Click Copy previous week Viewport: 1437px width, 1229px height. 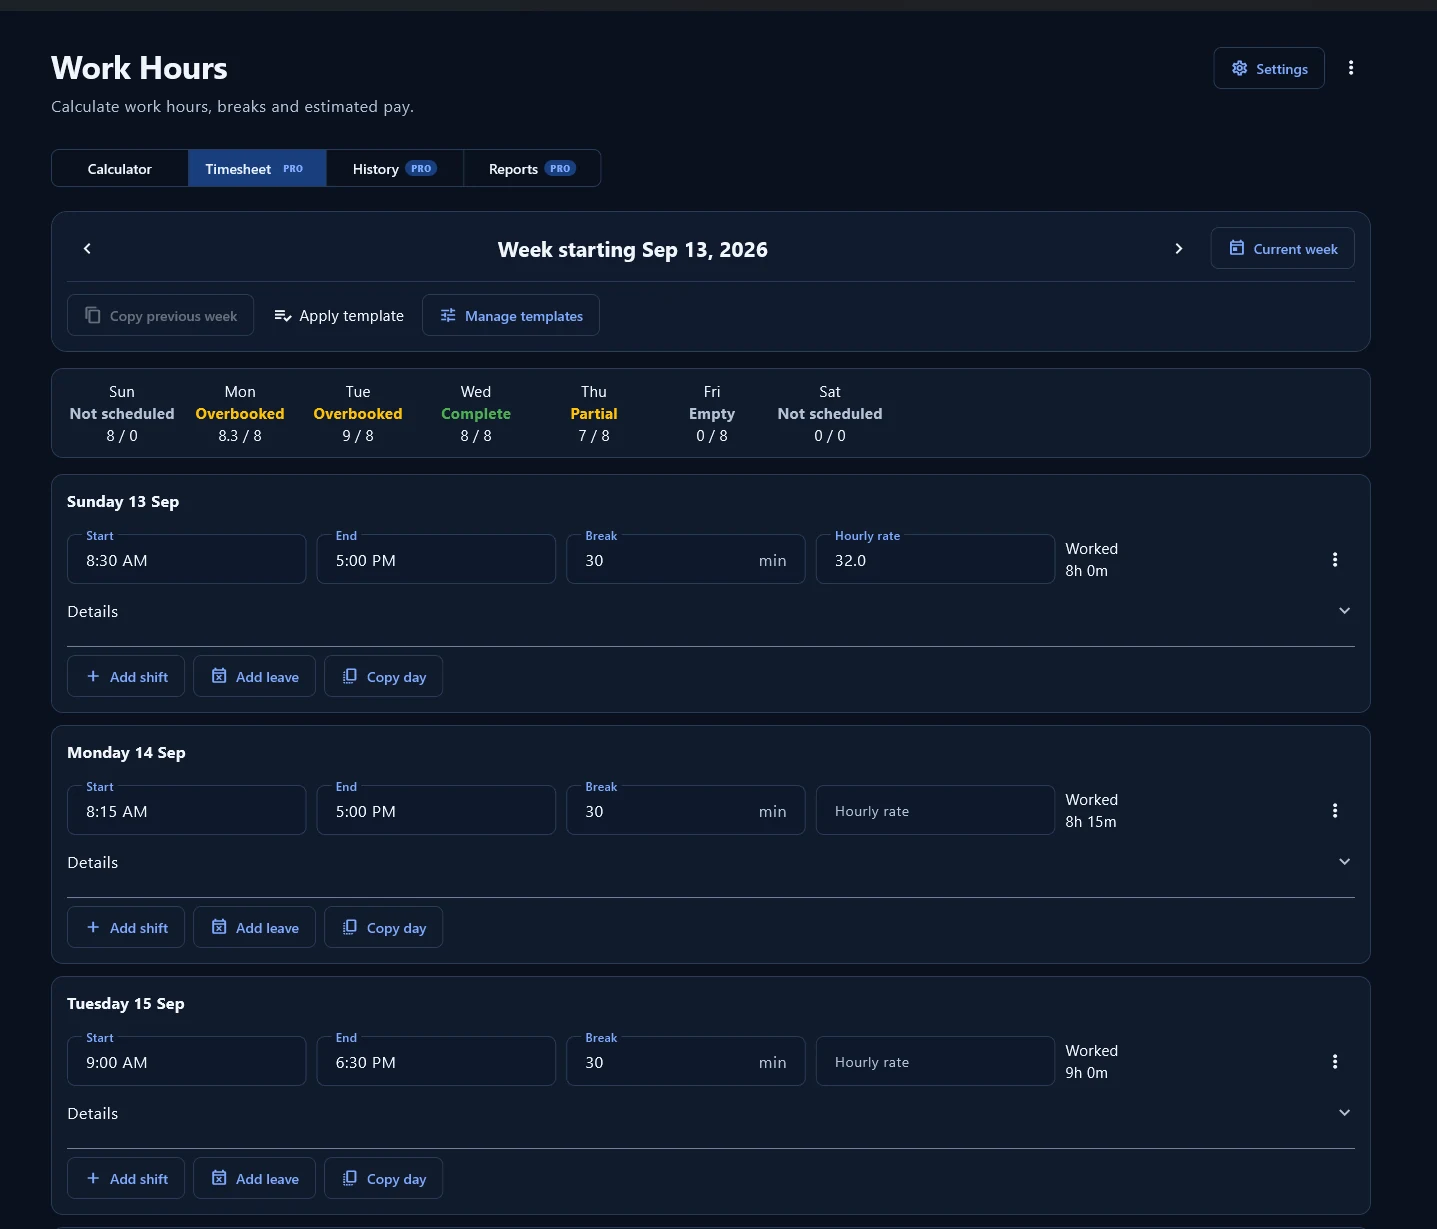coord(160,315)
